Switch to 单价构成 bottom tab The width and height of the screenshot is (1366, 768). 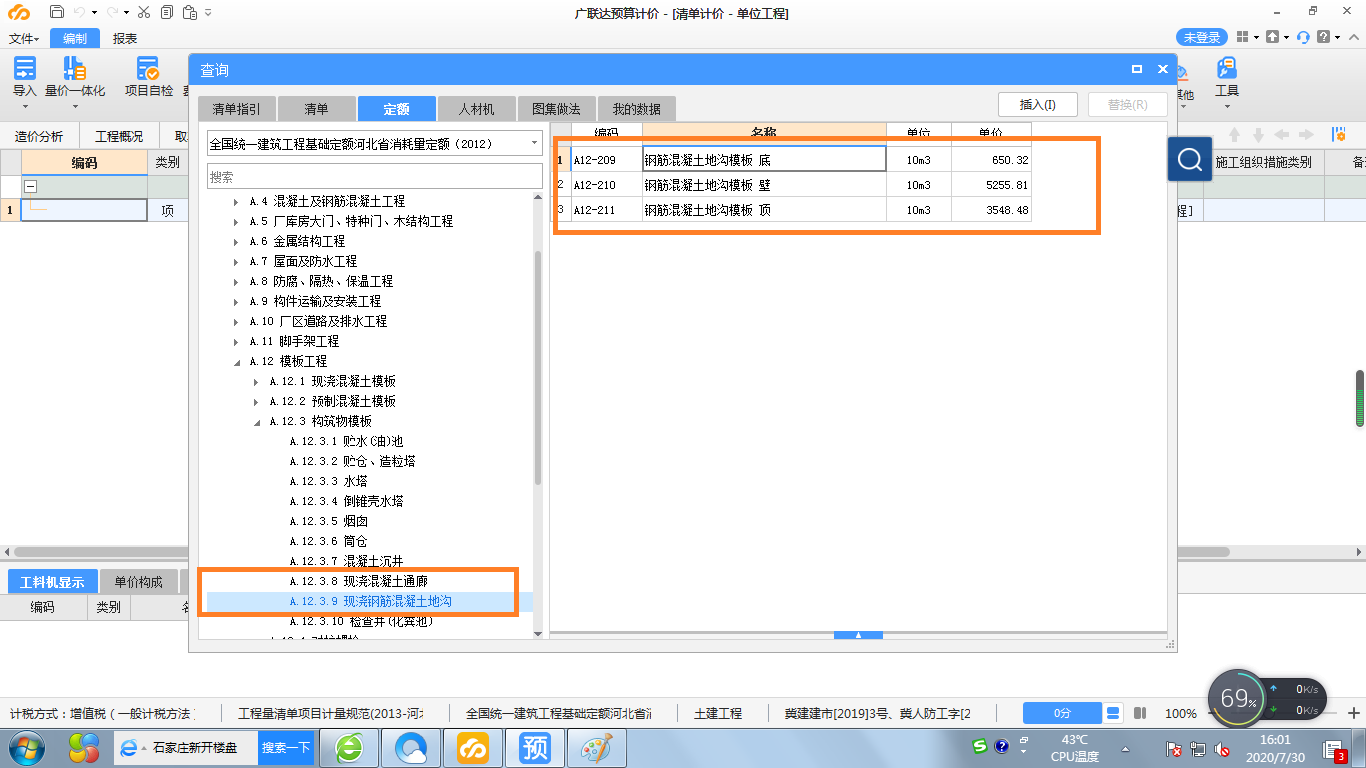[138, 582]
